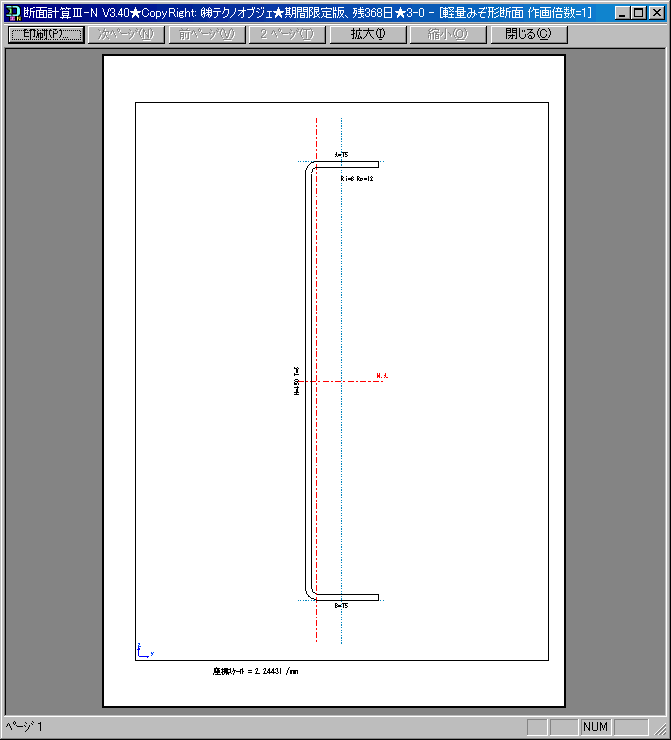This screenshot has height=740, width=671.
Task: Go back using 前ページ(V) button
Action: [x=206, y=34]
